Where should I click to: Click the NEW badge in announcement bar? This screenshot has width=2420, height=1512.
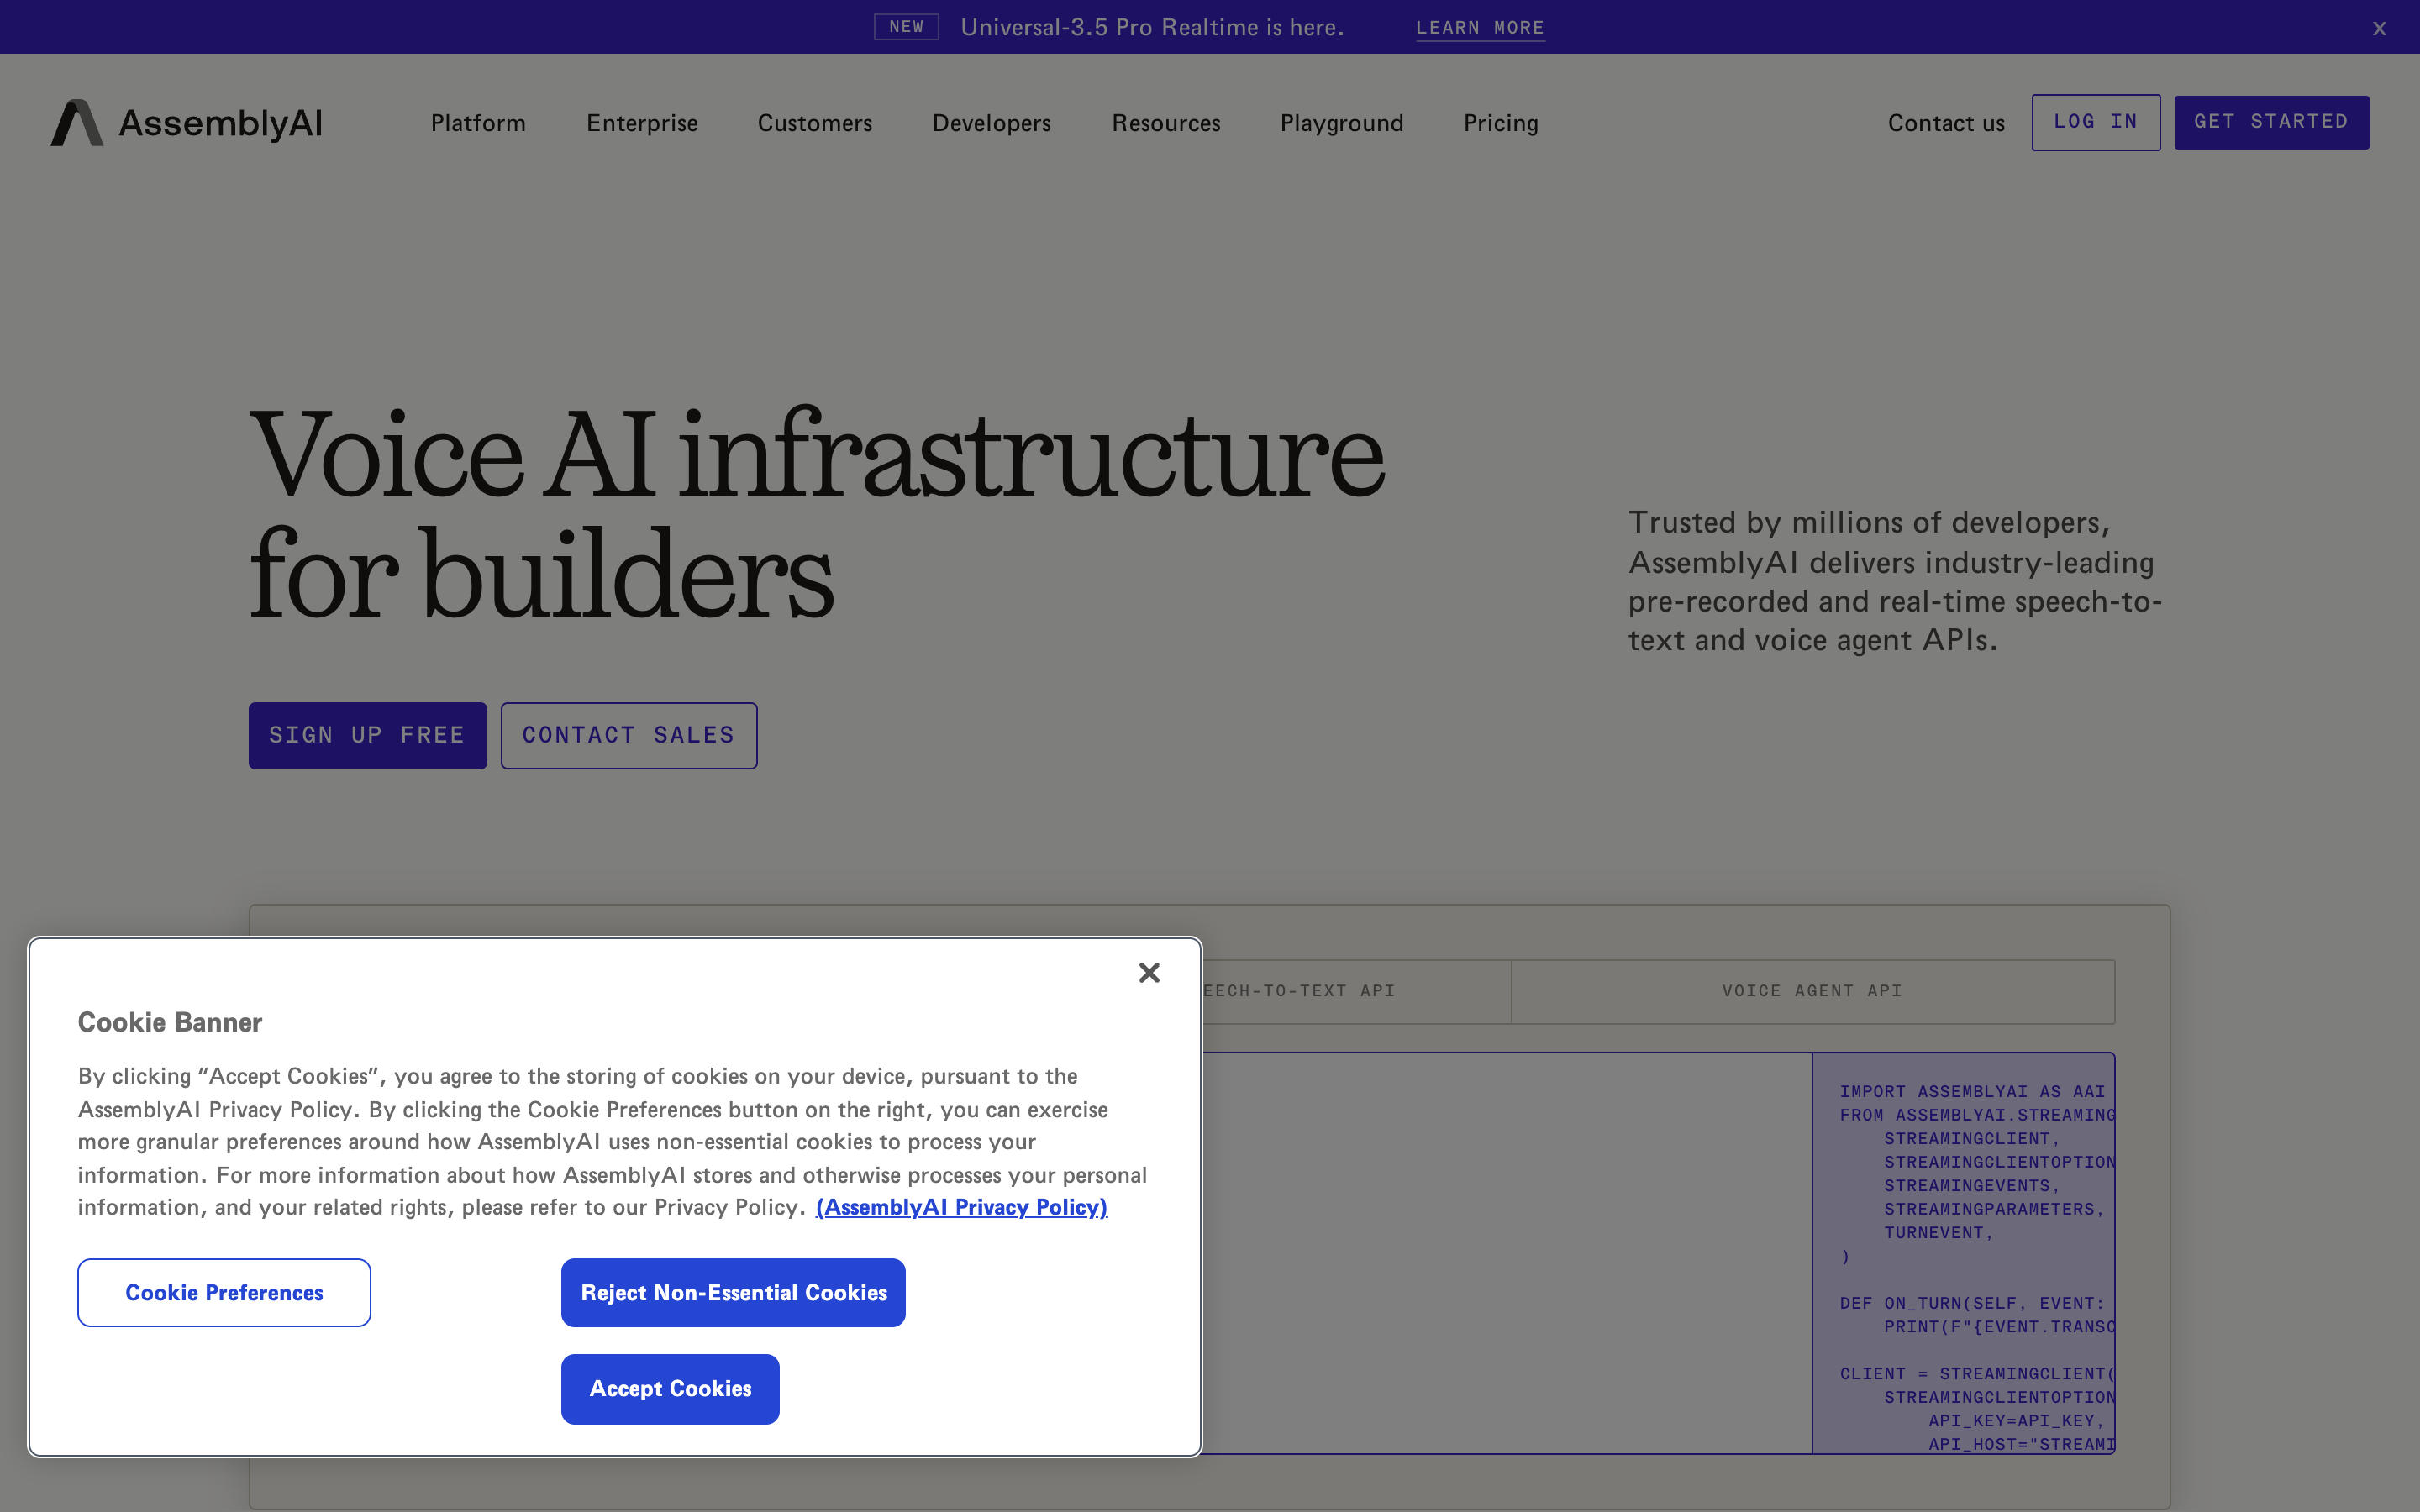click(906, 27)
